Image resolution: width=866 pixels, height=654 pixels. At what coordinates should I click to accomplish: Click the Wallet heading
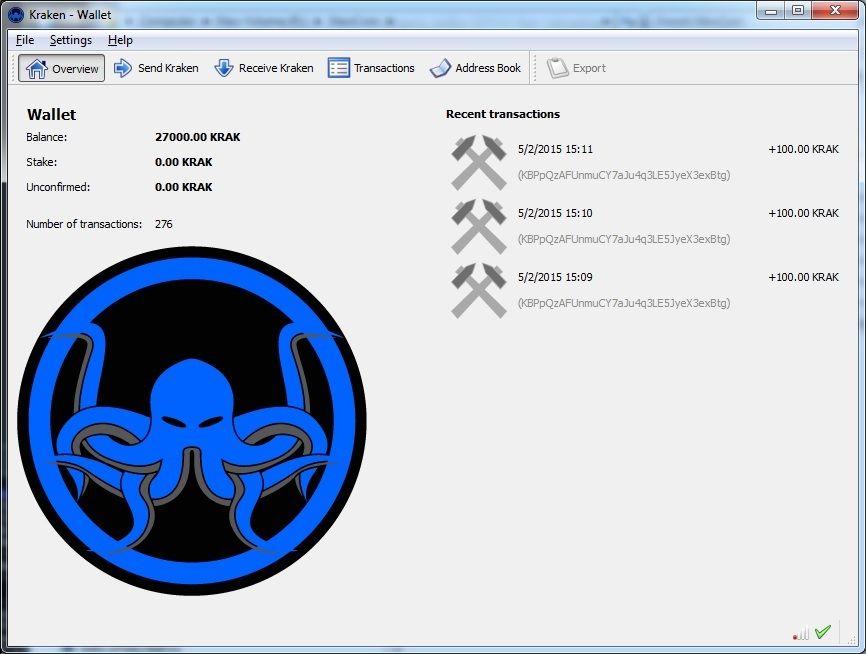click(x=51, y=114)
